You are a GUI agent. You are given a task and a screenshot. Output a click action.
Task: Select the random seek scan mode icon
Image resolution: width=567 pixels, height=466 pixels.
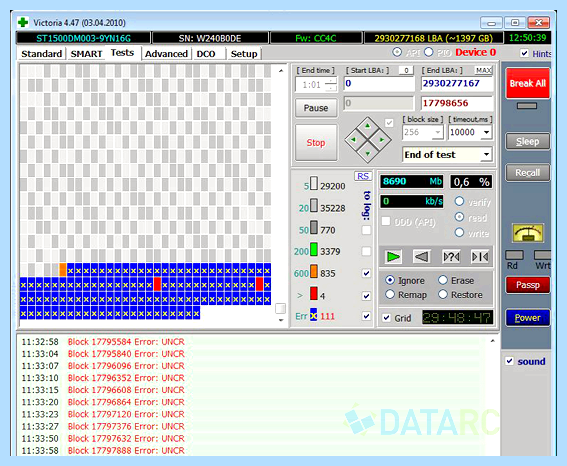click(x=451, y=257)
